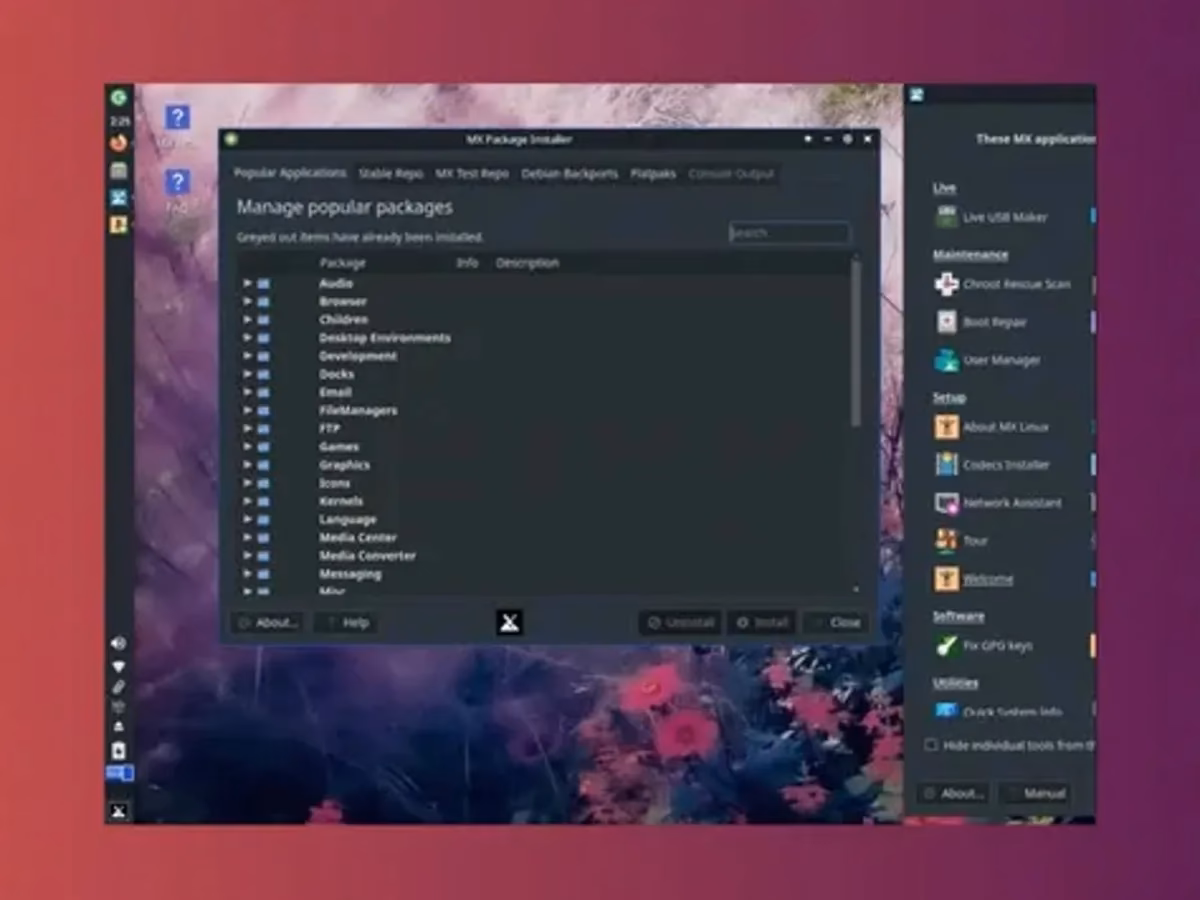
Task: Expand the Desktop Environments category
Action: [247, 337]
